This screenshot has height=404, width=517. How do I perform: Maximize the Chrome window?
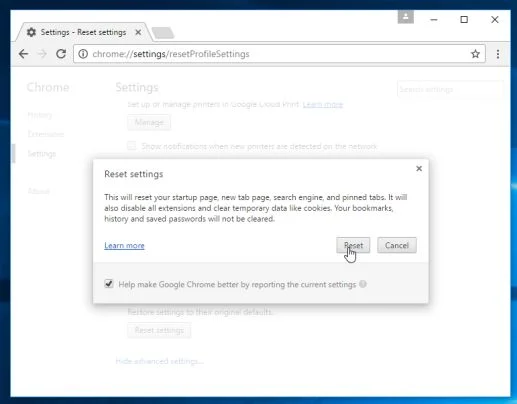click(x=464, y=20)
